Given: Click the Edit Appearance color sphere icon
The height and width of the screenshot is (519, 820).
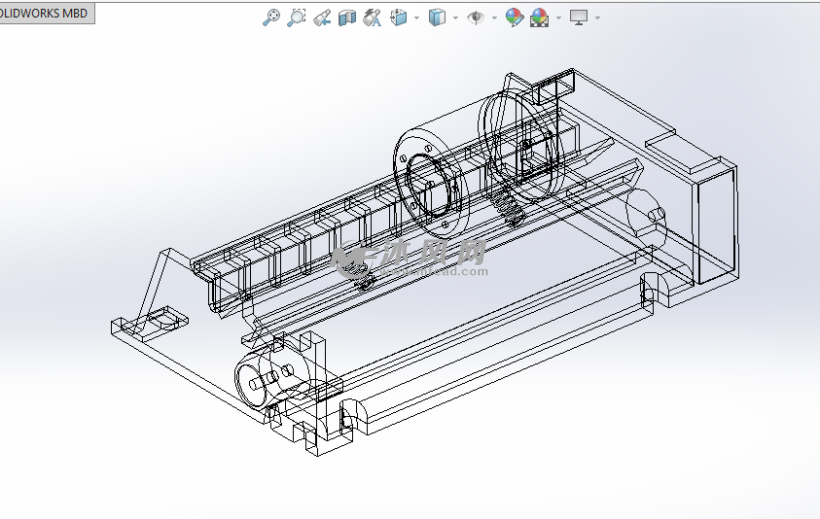Looking at the screenshot, I should click(x=515, y=18).
